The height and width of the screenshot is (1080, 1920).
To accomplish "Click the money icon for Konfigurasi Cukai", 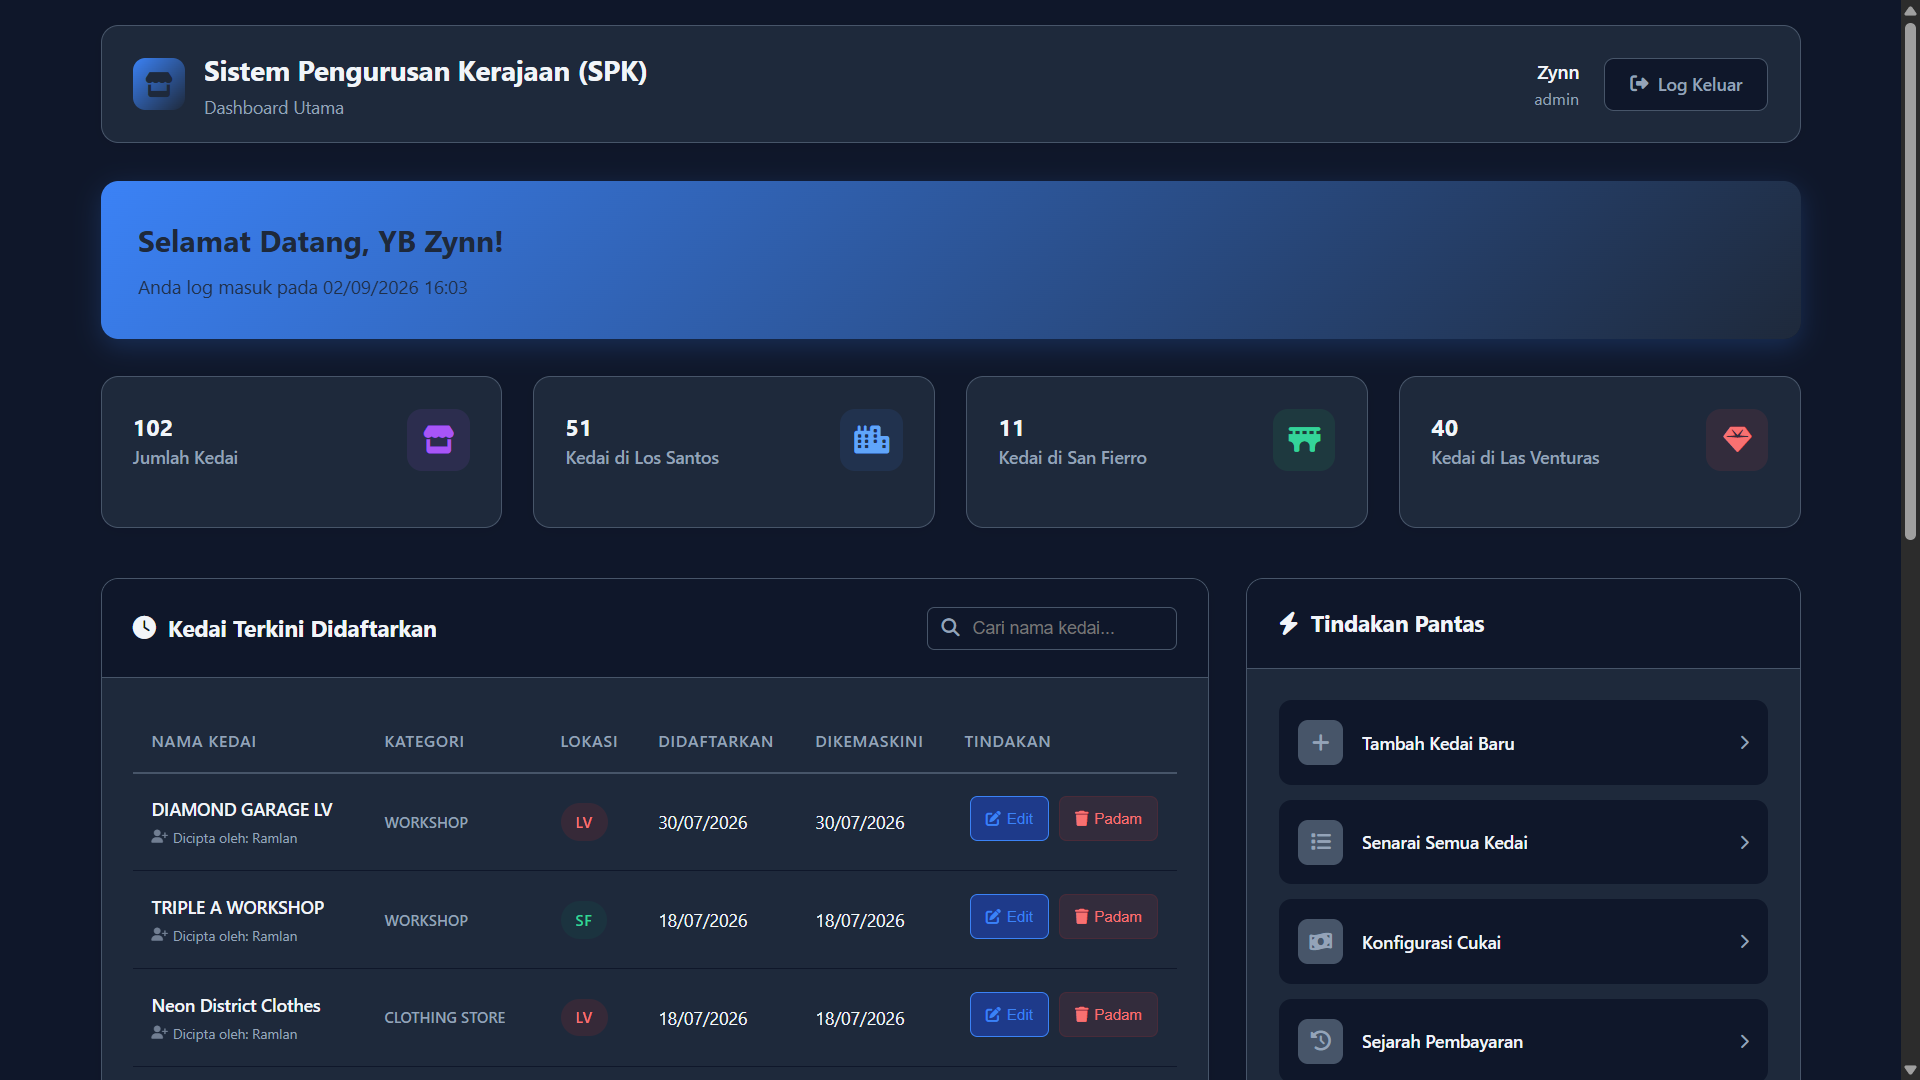I will (1320, 942).
